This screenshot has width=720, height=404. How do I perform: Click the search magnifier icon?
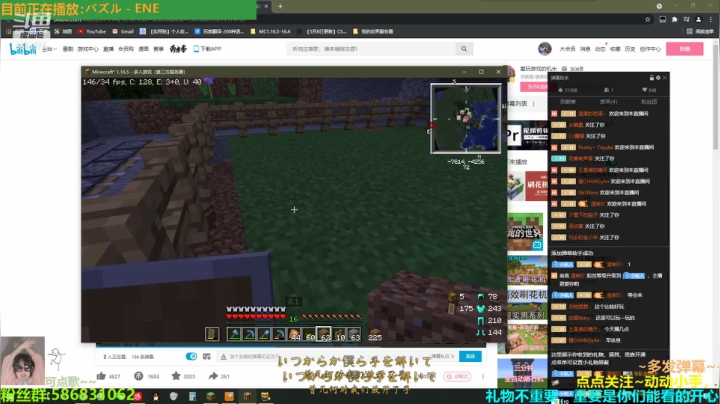point(464,49)
